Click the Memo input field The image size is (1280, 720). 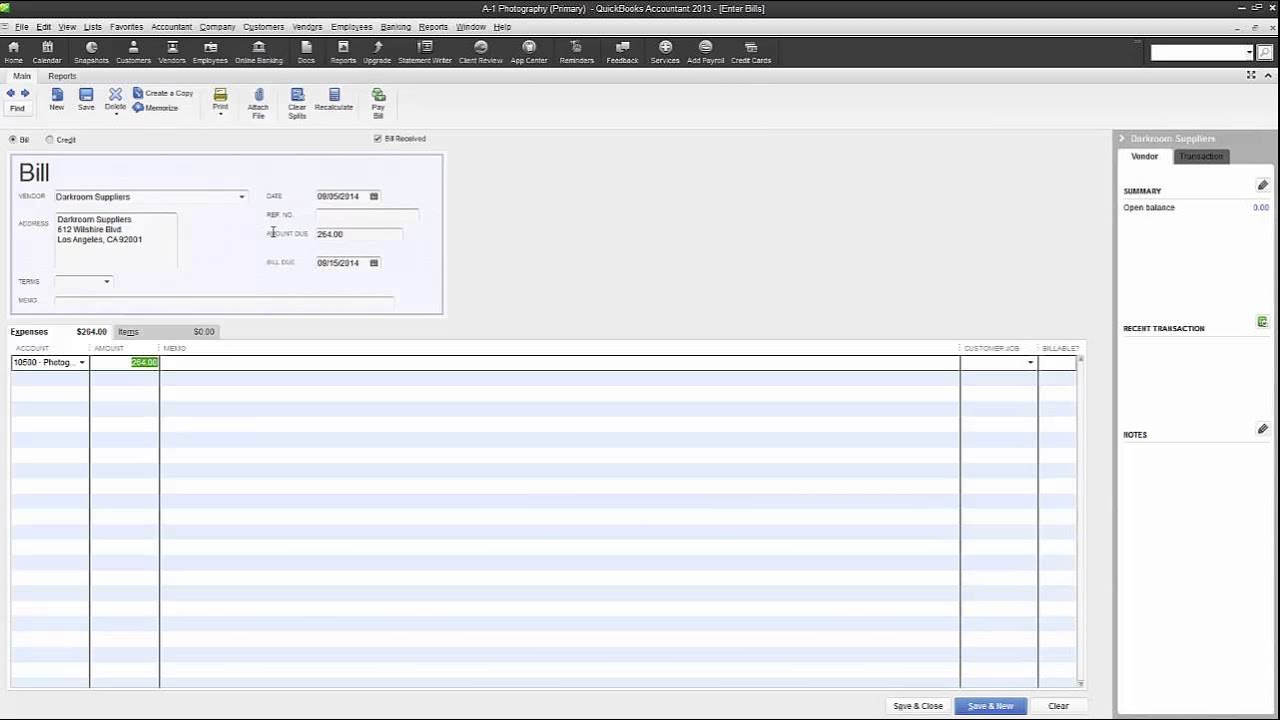(224, 300)
